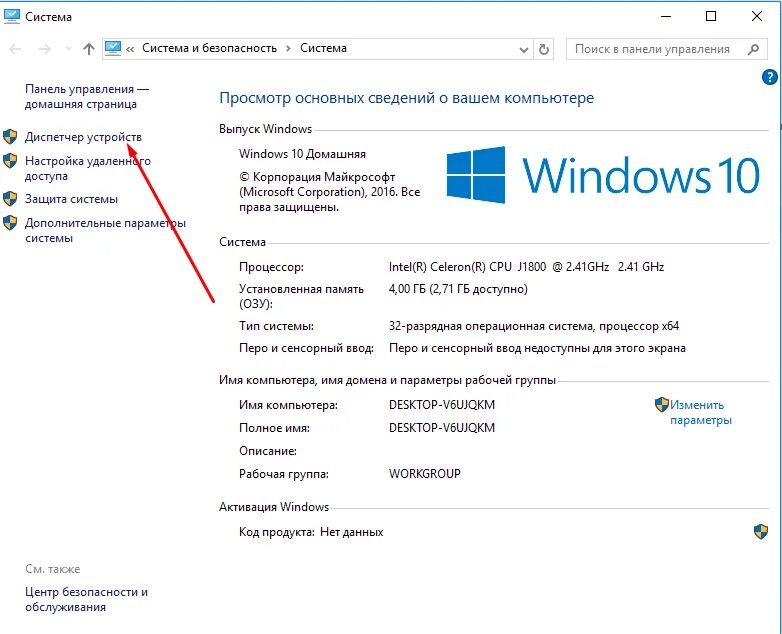Click full name value next to 'Полное имя:'

pos(442,427)
